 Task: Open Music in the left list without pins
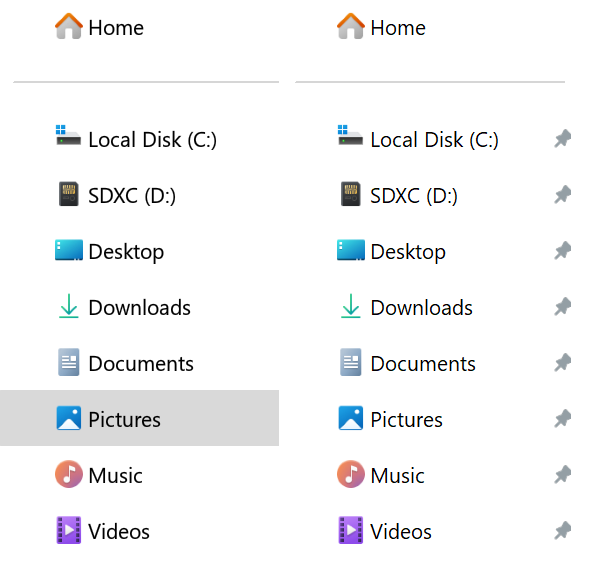(115, 476)
